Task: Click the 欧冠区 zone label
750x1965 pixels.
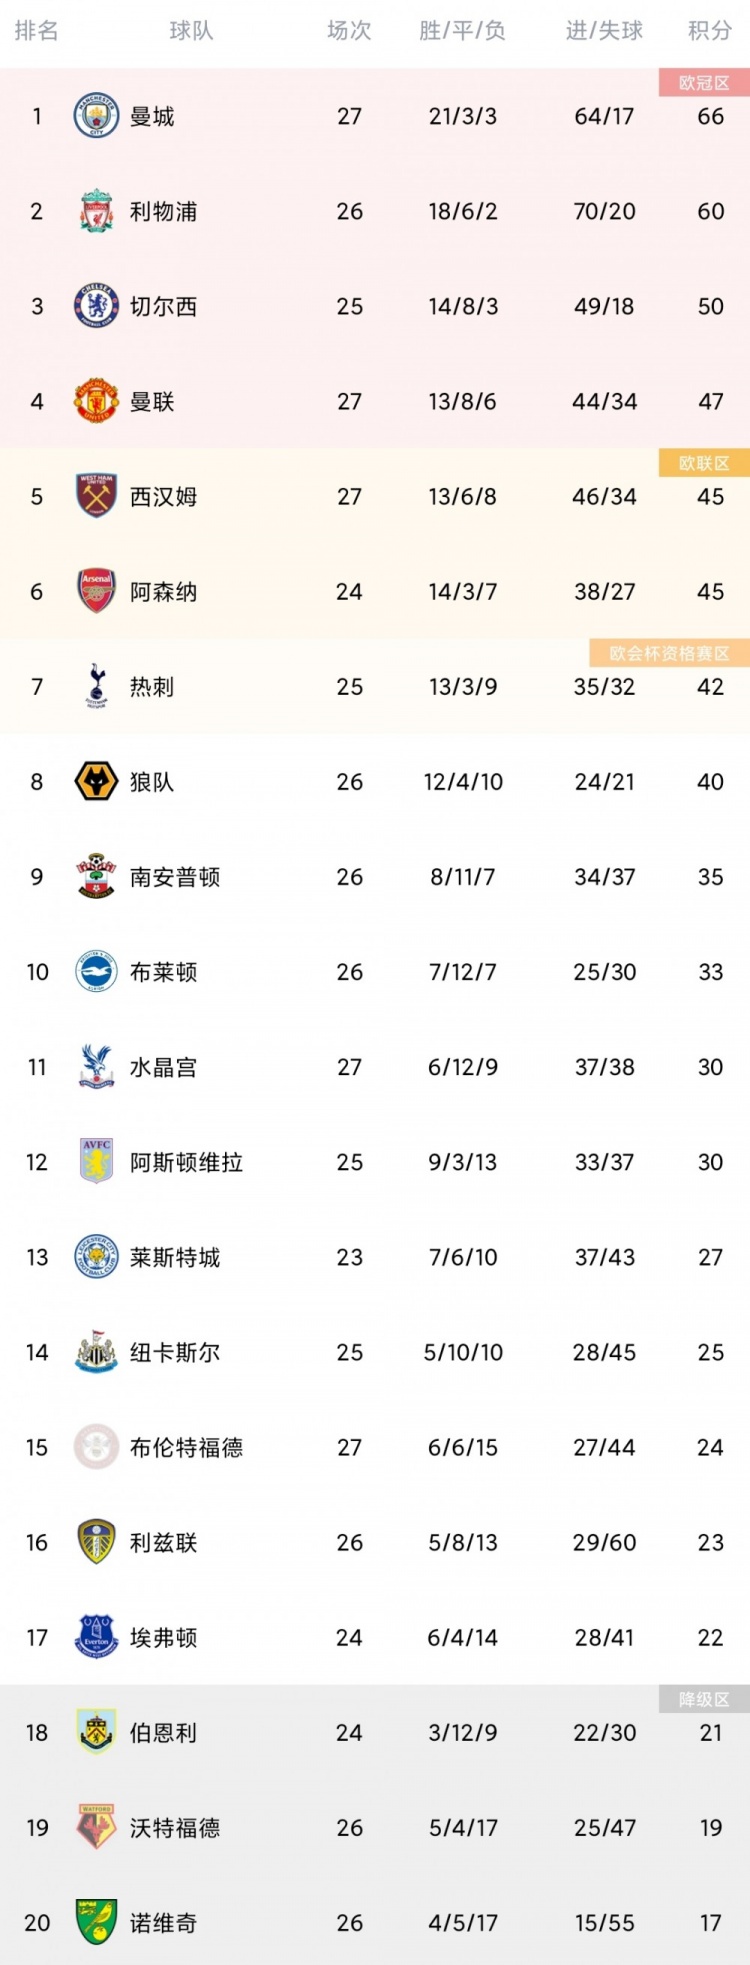Action: 704,83
